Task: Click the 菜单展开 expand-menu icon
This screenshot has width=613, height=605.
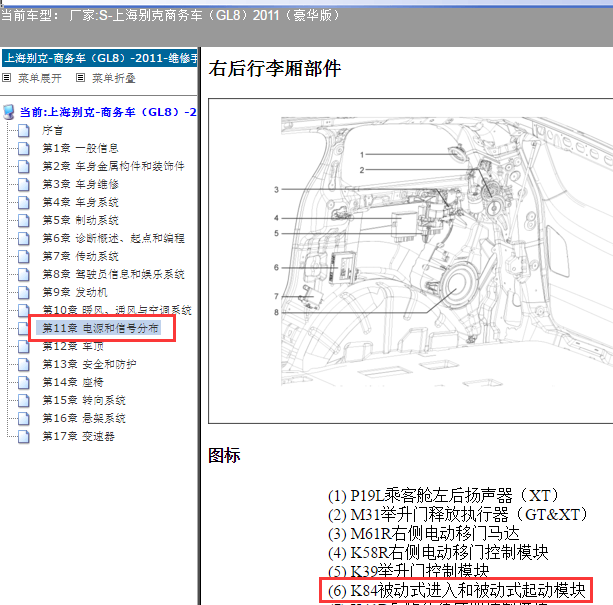Action: coord(6,78)
